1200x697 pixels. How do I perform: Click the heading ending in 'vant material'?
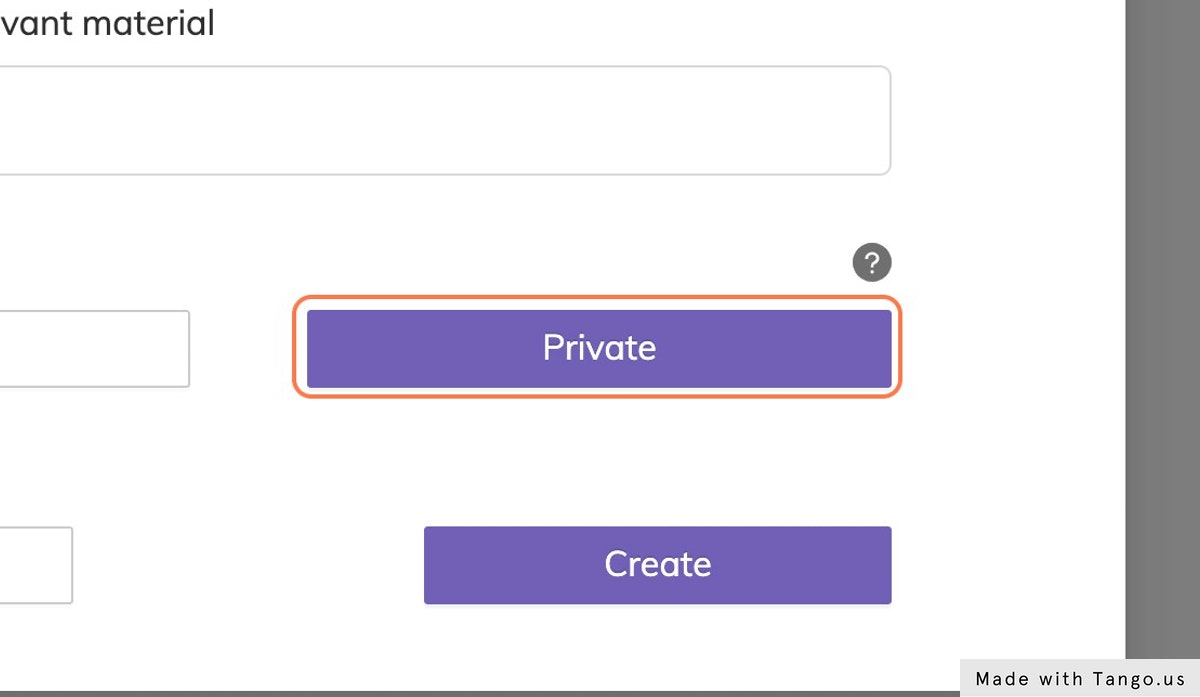point(105,22)
